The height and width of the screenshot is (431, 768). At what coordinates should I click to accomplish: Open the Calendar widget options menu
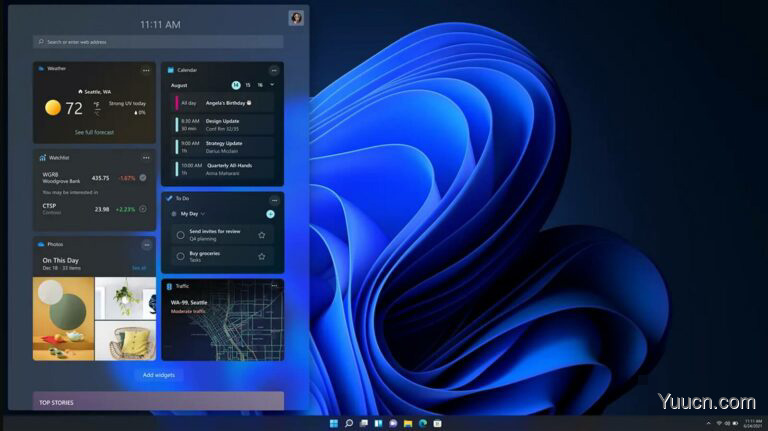[274, 71]
